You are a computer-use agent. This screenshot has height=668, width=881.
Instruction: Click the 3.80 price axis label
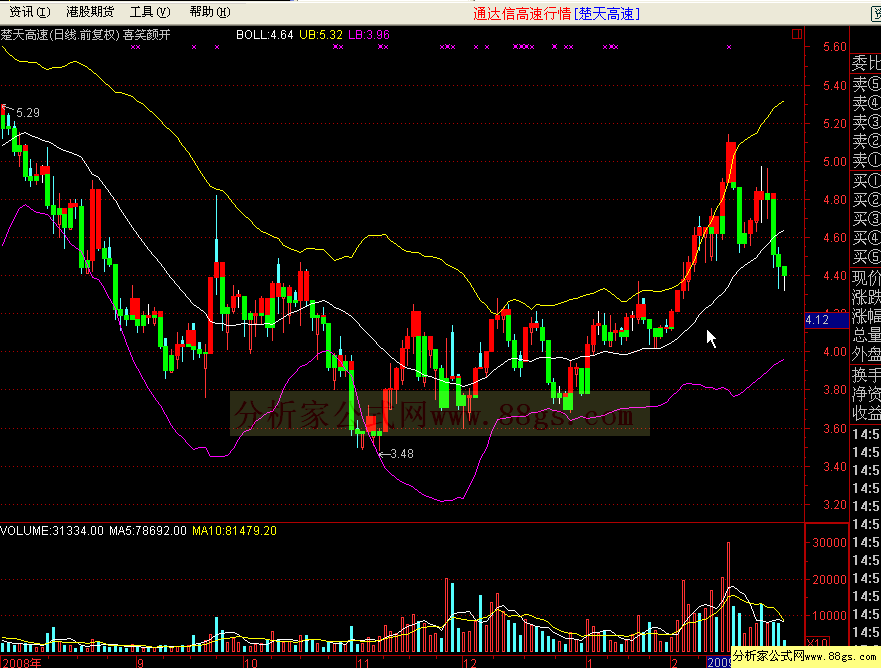(834, 390)
